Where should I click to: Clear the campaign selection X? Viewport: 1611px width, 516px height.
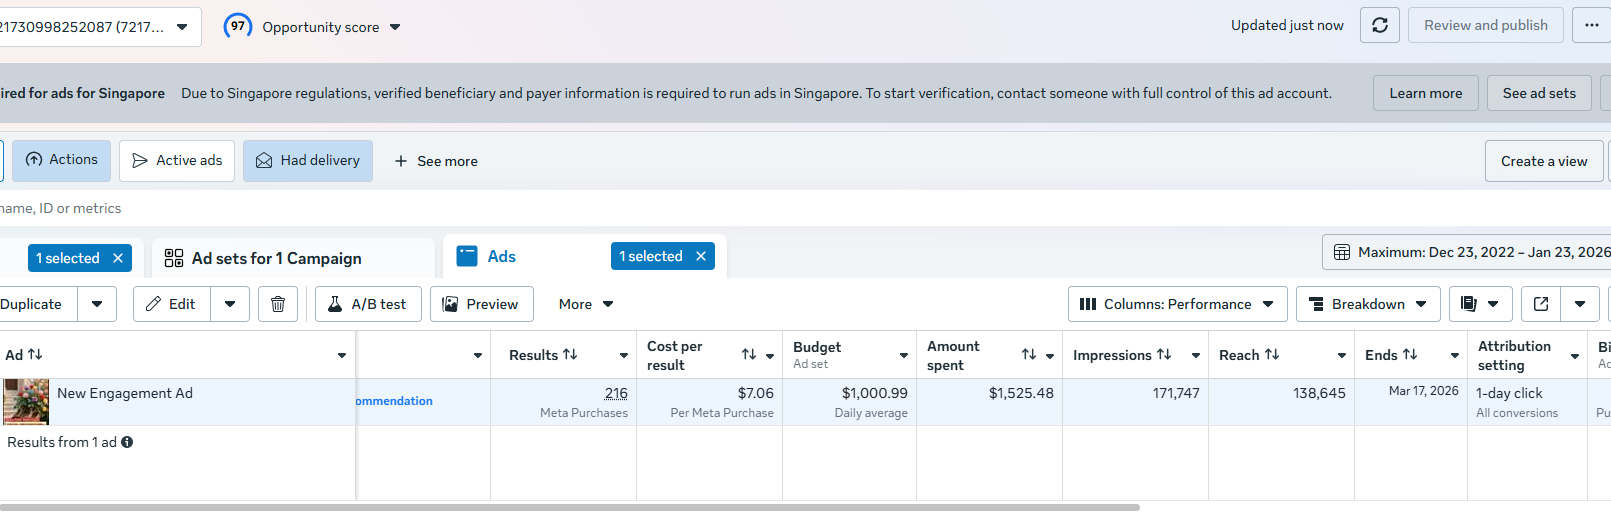pyautogui.click(x=118, y=258)
